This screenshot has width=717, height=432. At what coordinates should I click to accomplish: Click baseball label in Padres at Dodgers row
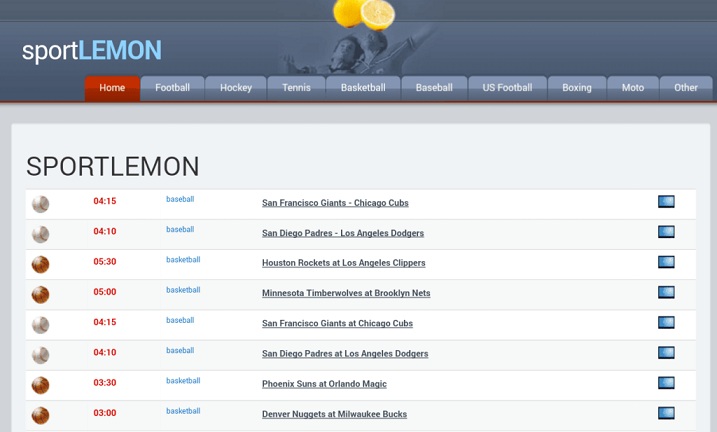pos(180,350)
